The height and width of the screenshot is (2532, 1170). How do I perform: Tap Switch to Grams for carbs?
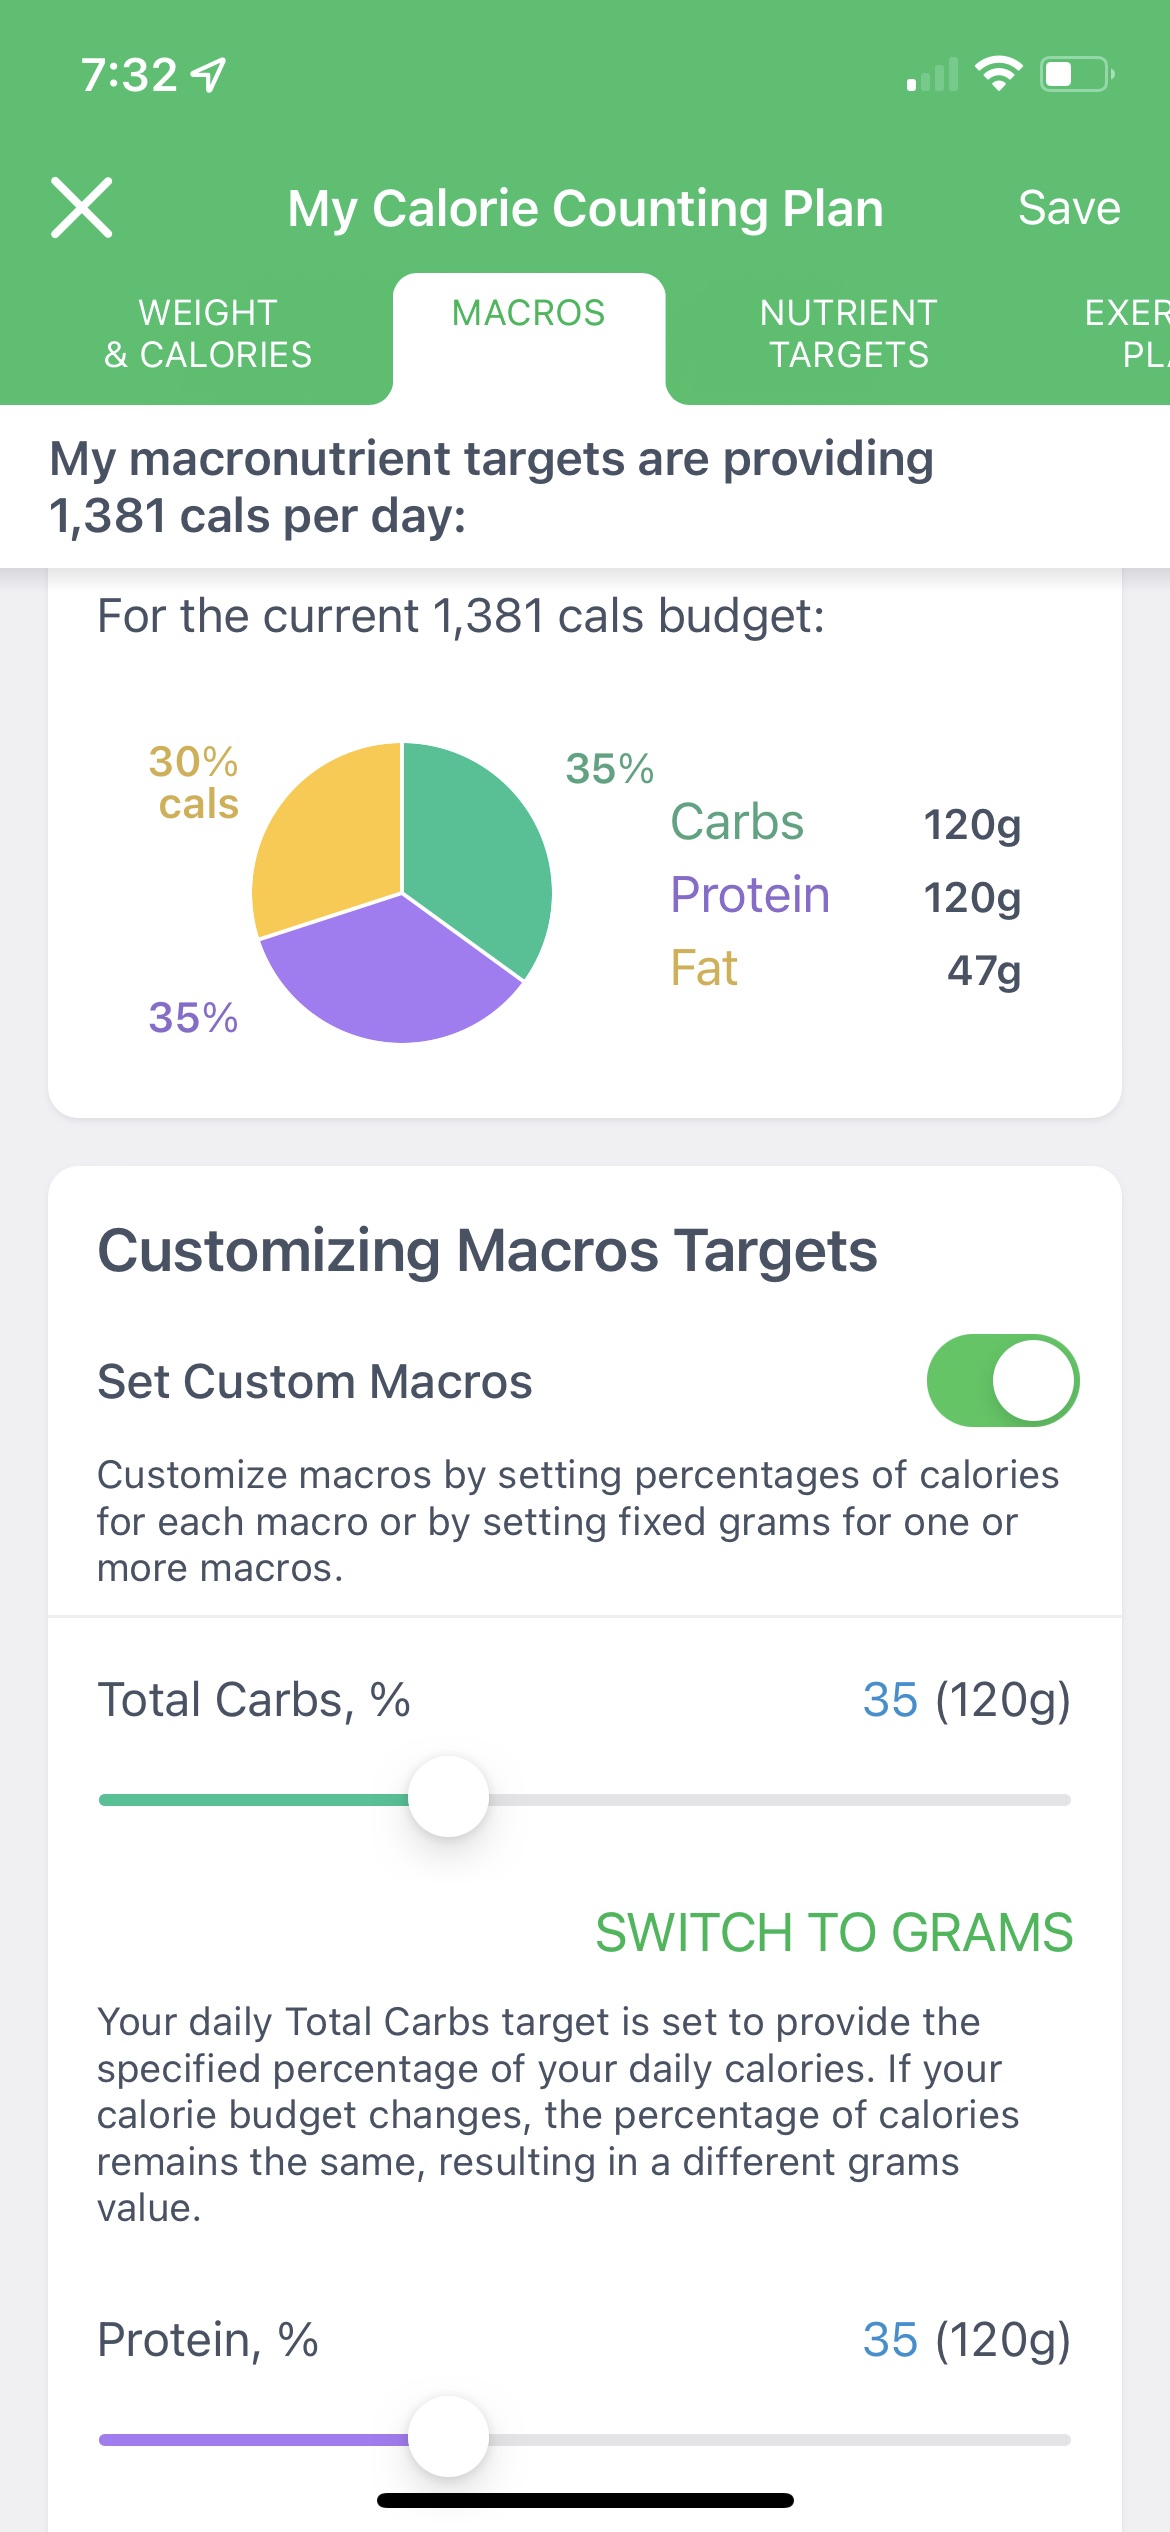coord(833,1932)
